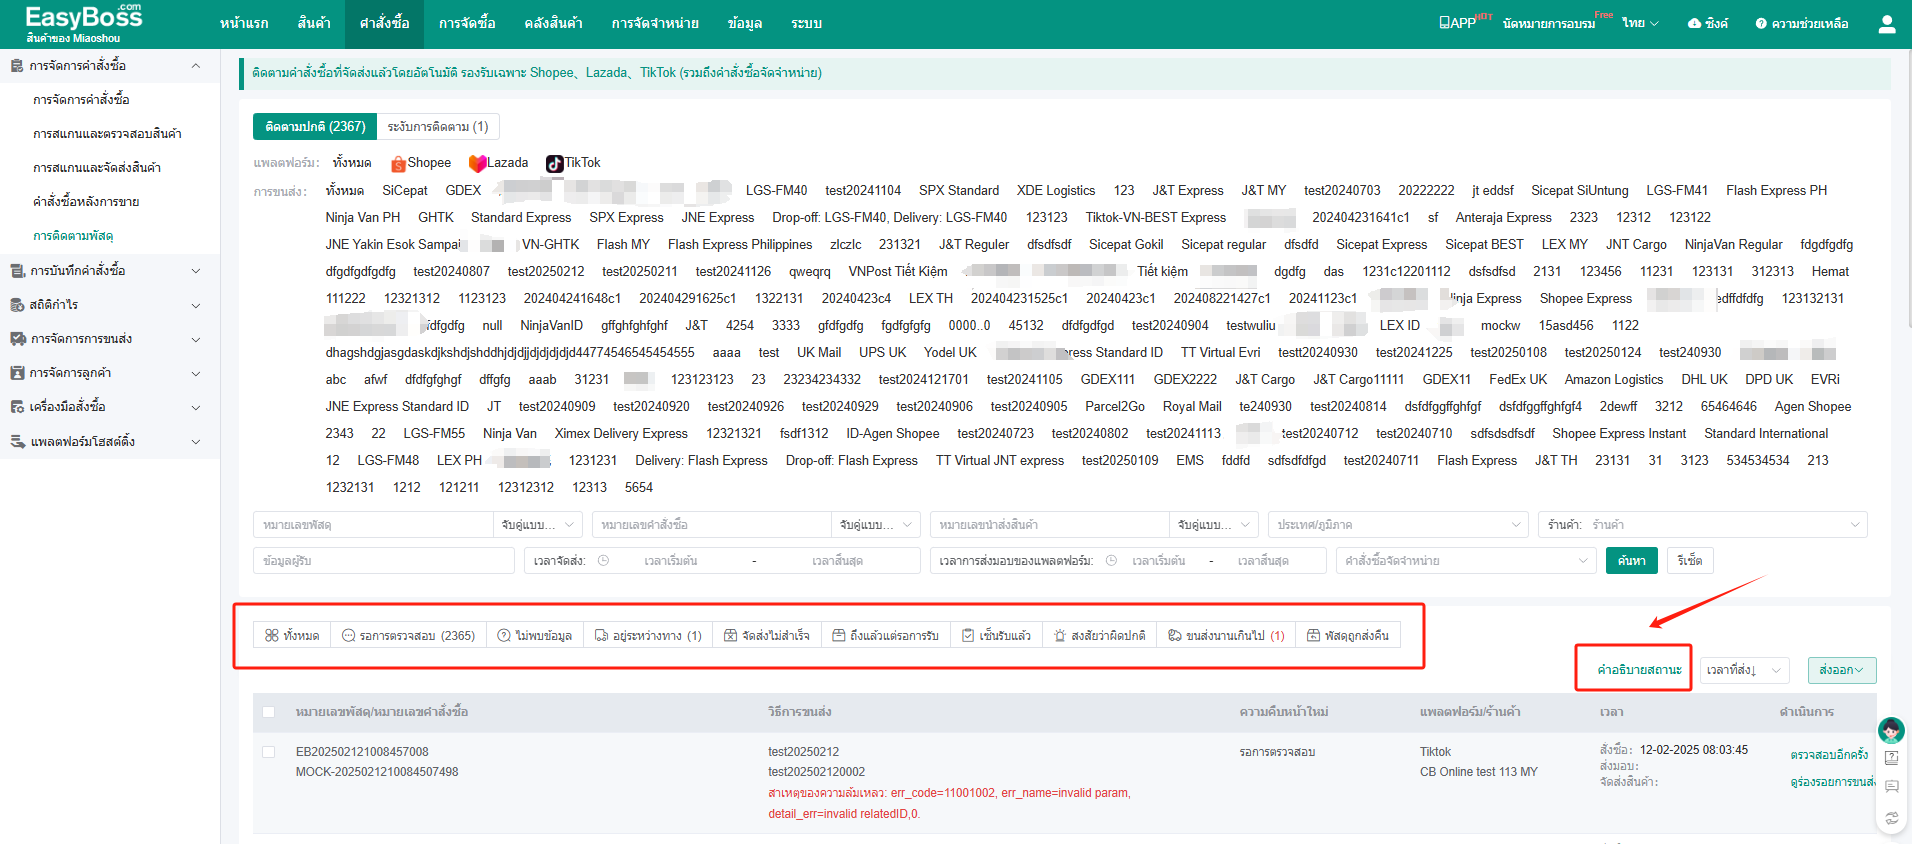Open the help manual book icon
This screenshot has width=1912, height=844.
(x=1891, y=758)
